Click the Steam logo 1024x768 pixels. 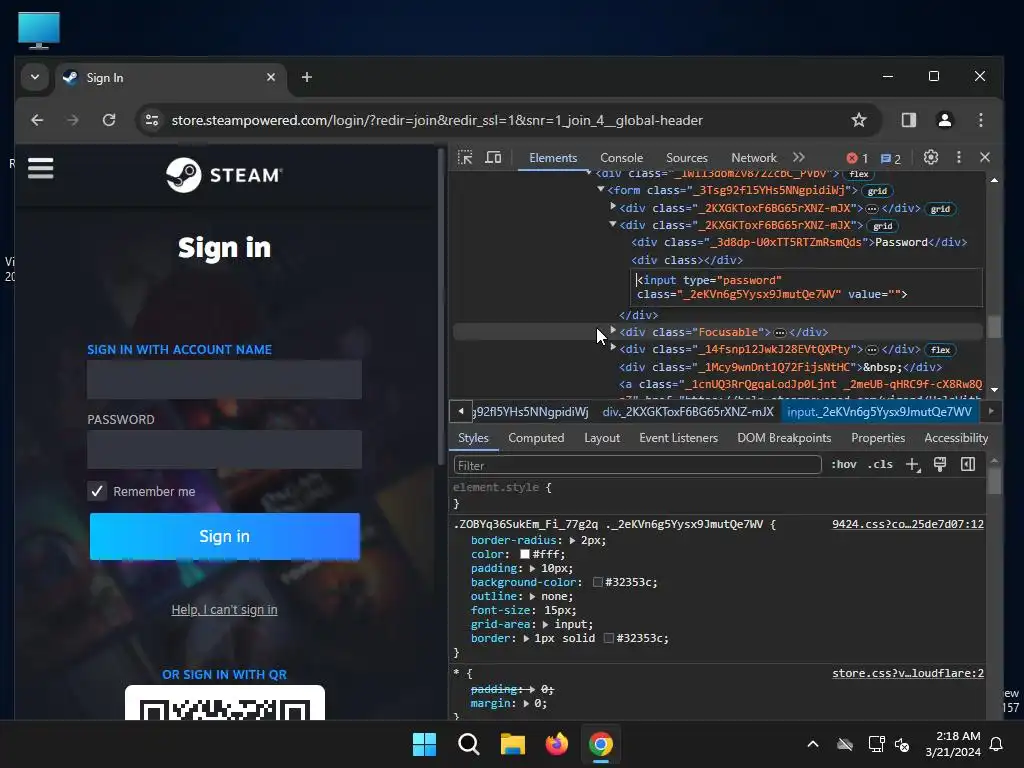224,175
